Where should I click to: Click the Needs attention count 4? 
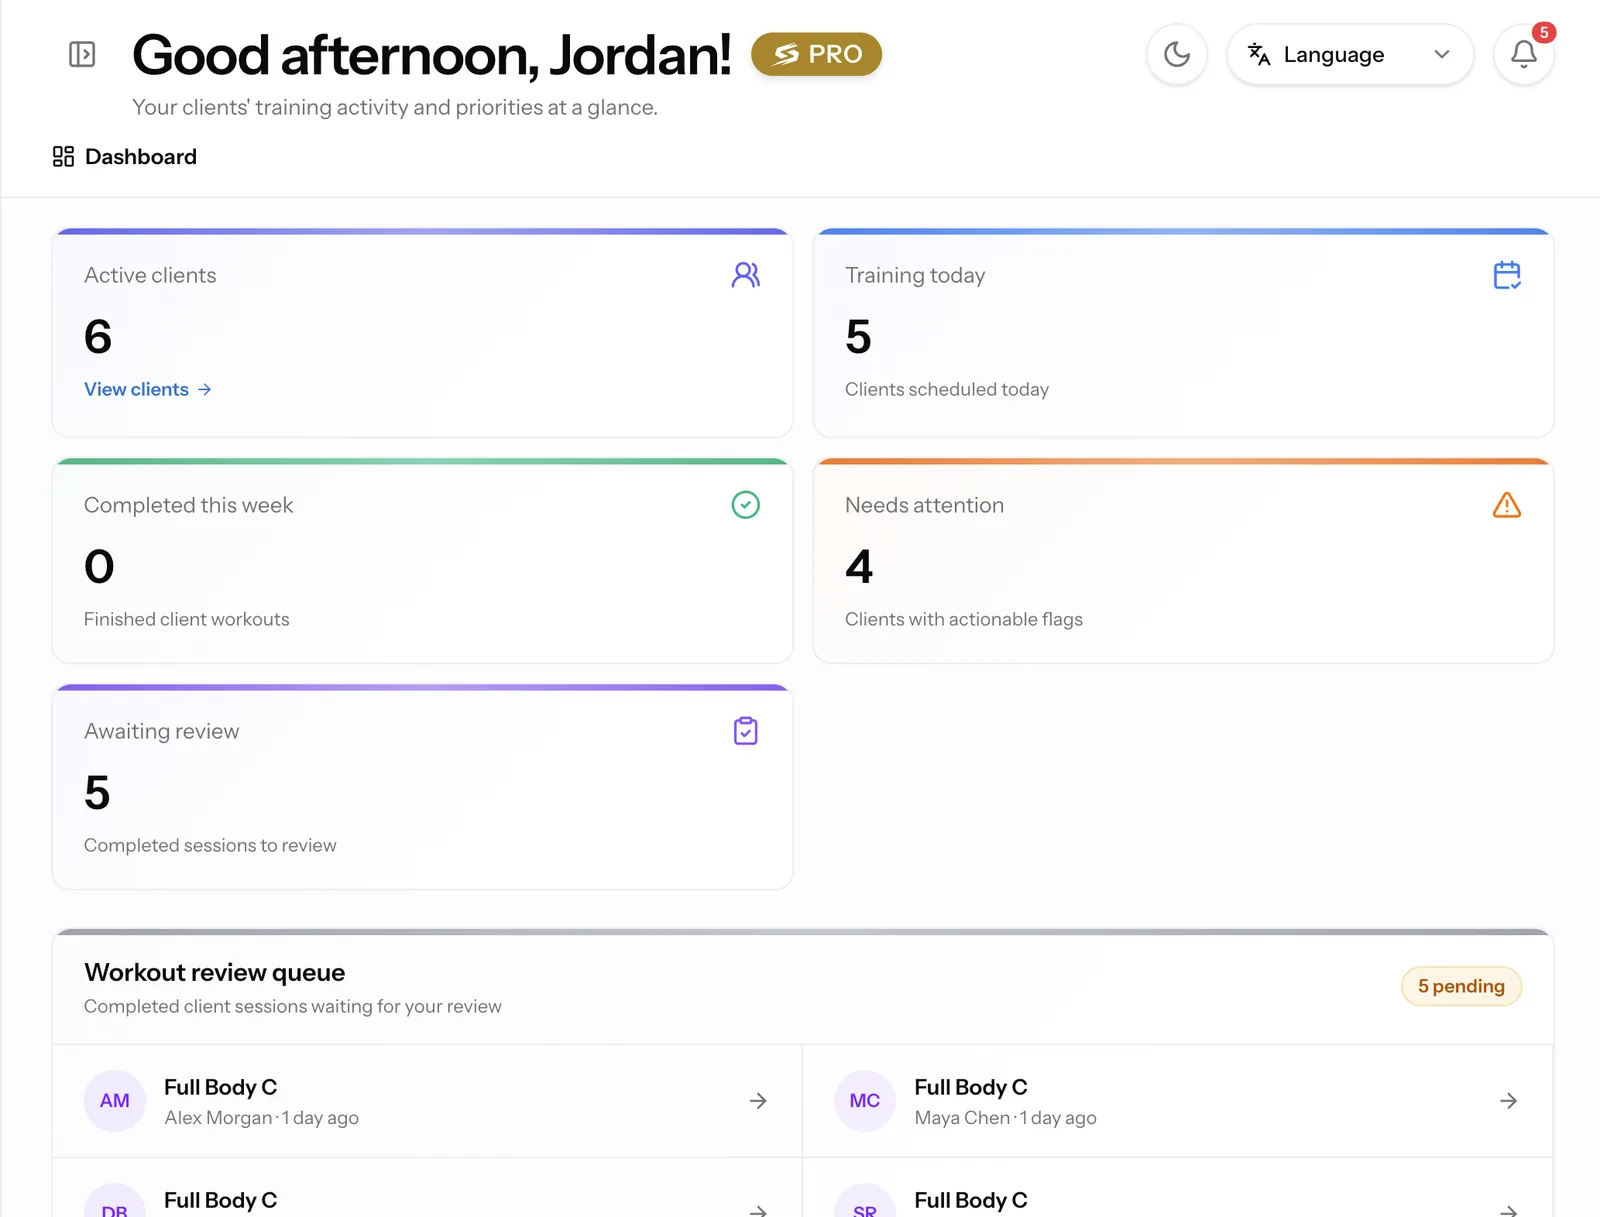(x=859, y=566)
